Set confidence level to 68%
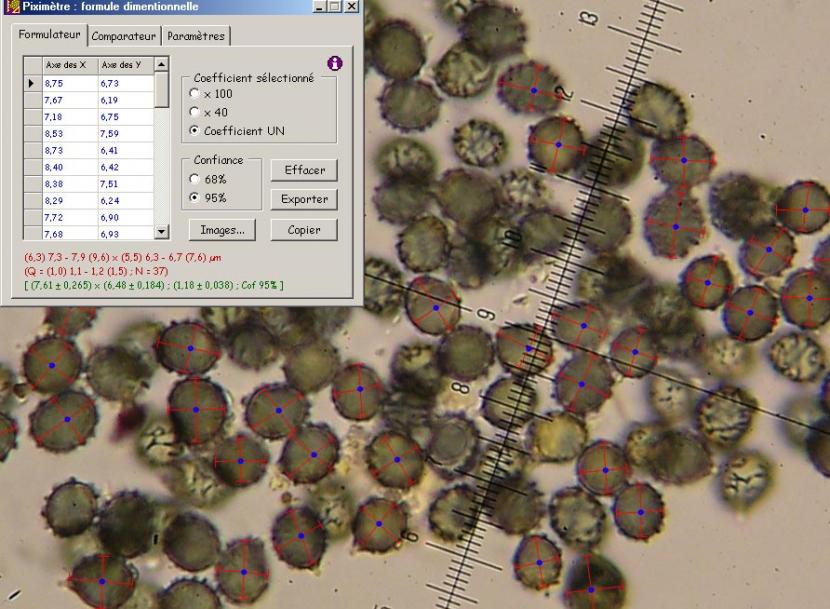 tap(195, 179)
